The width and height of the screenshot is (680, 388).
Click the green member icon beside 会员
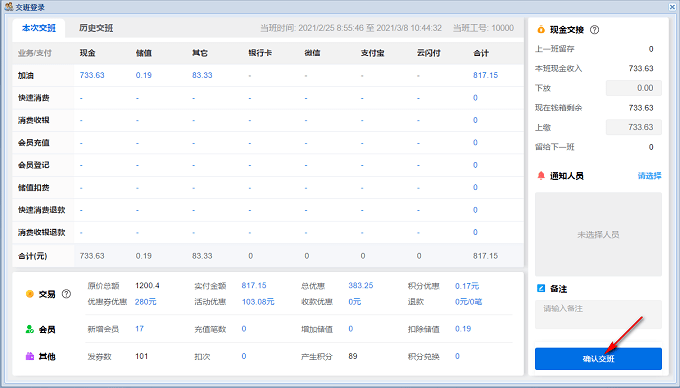(29, 329)
